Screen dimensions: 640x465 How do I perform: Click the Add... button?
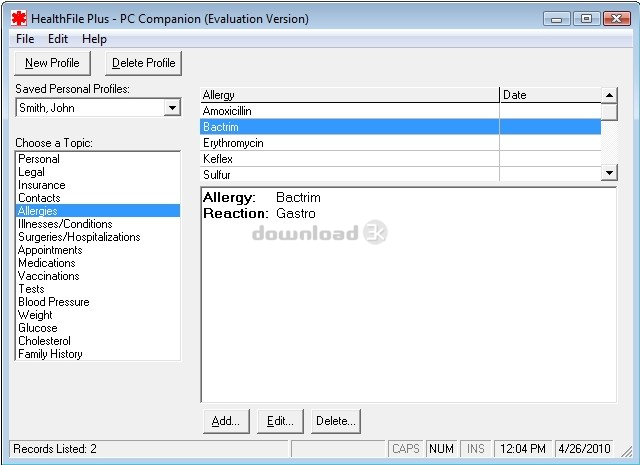225,421
